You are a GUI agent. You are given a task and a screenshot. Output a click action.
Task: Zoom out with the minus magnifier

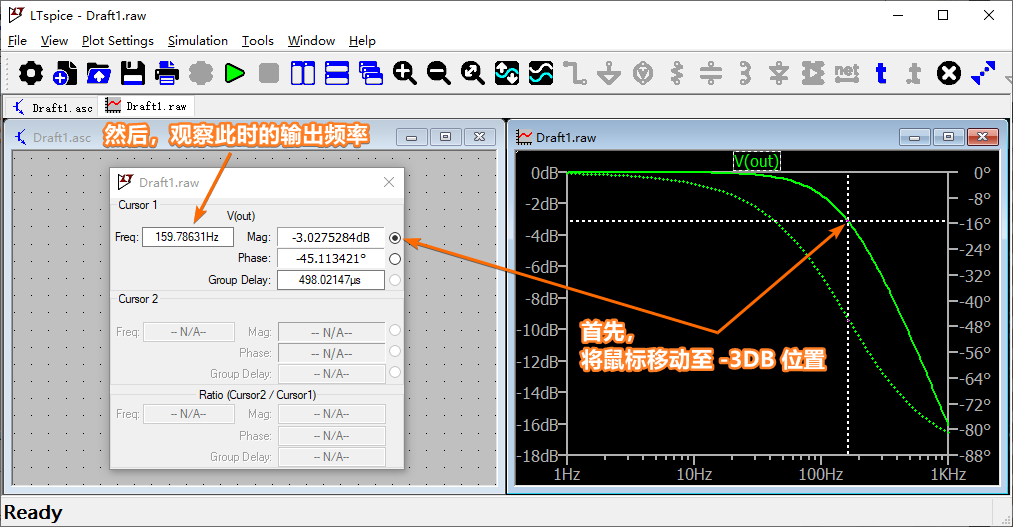[439, 73]
